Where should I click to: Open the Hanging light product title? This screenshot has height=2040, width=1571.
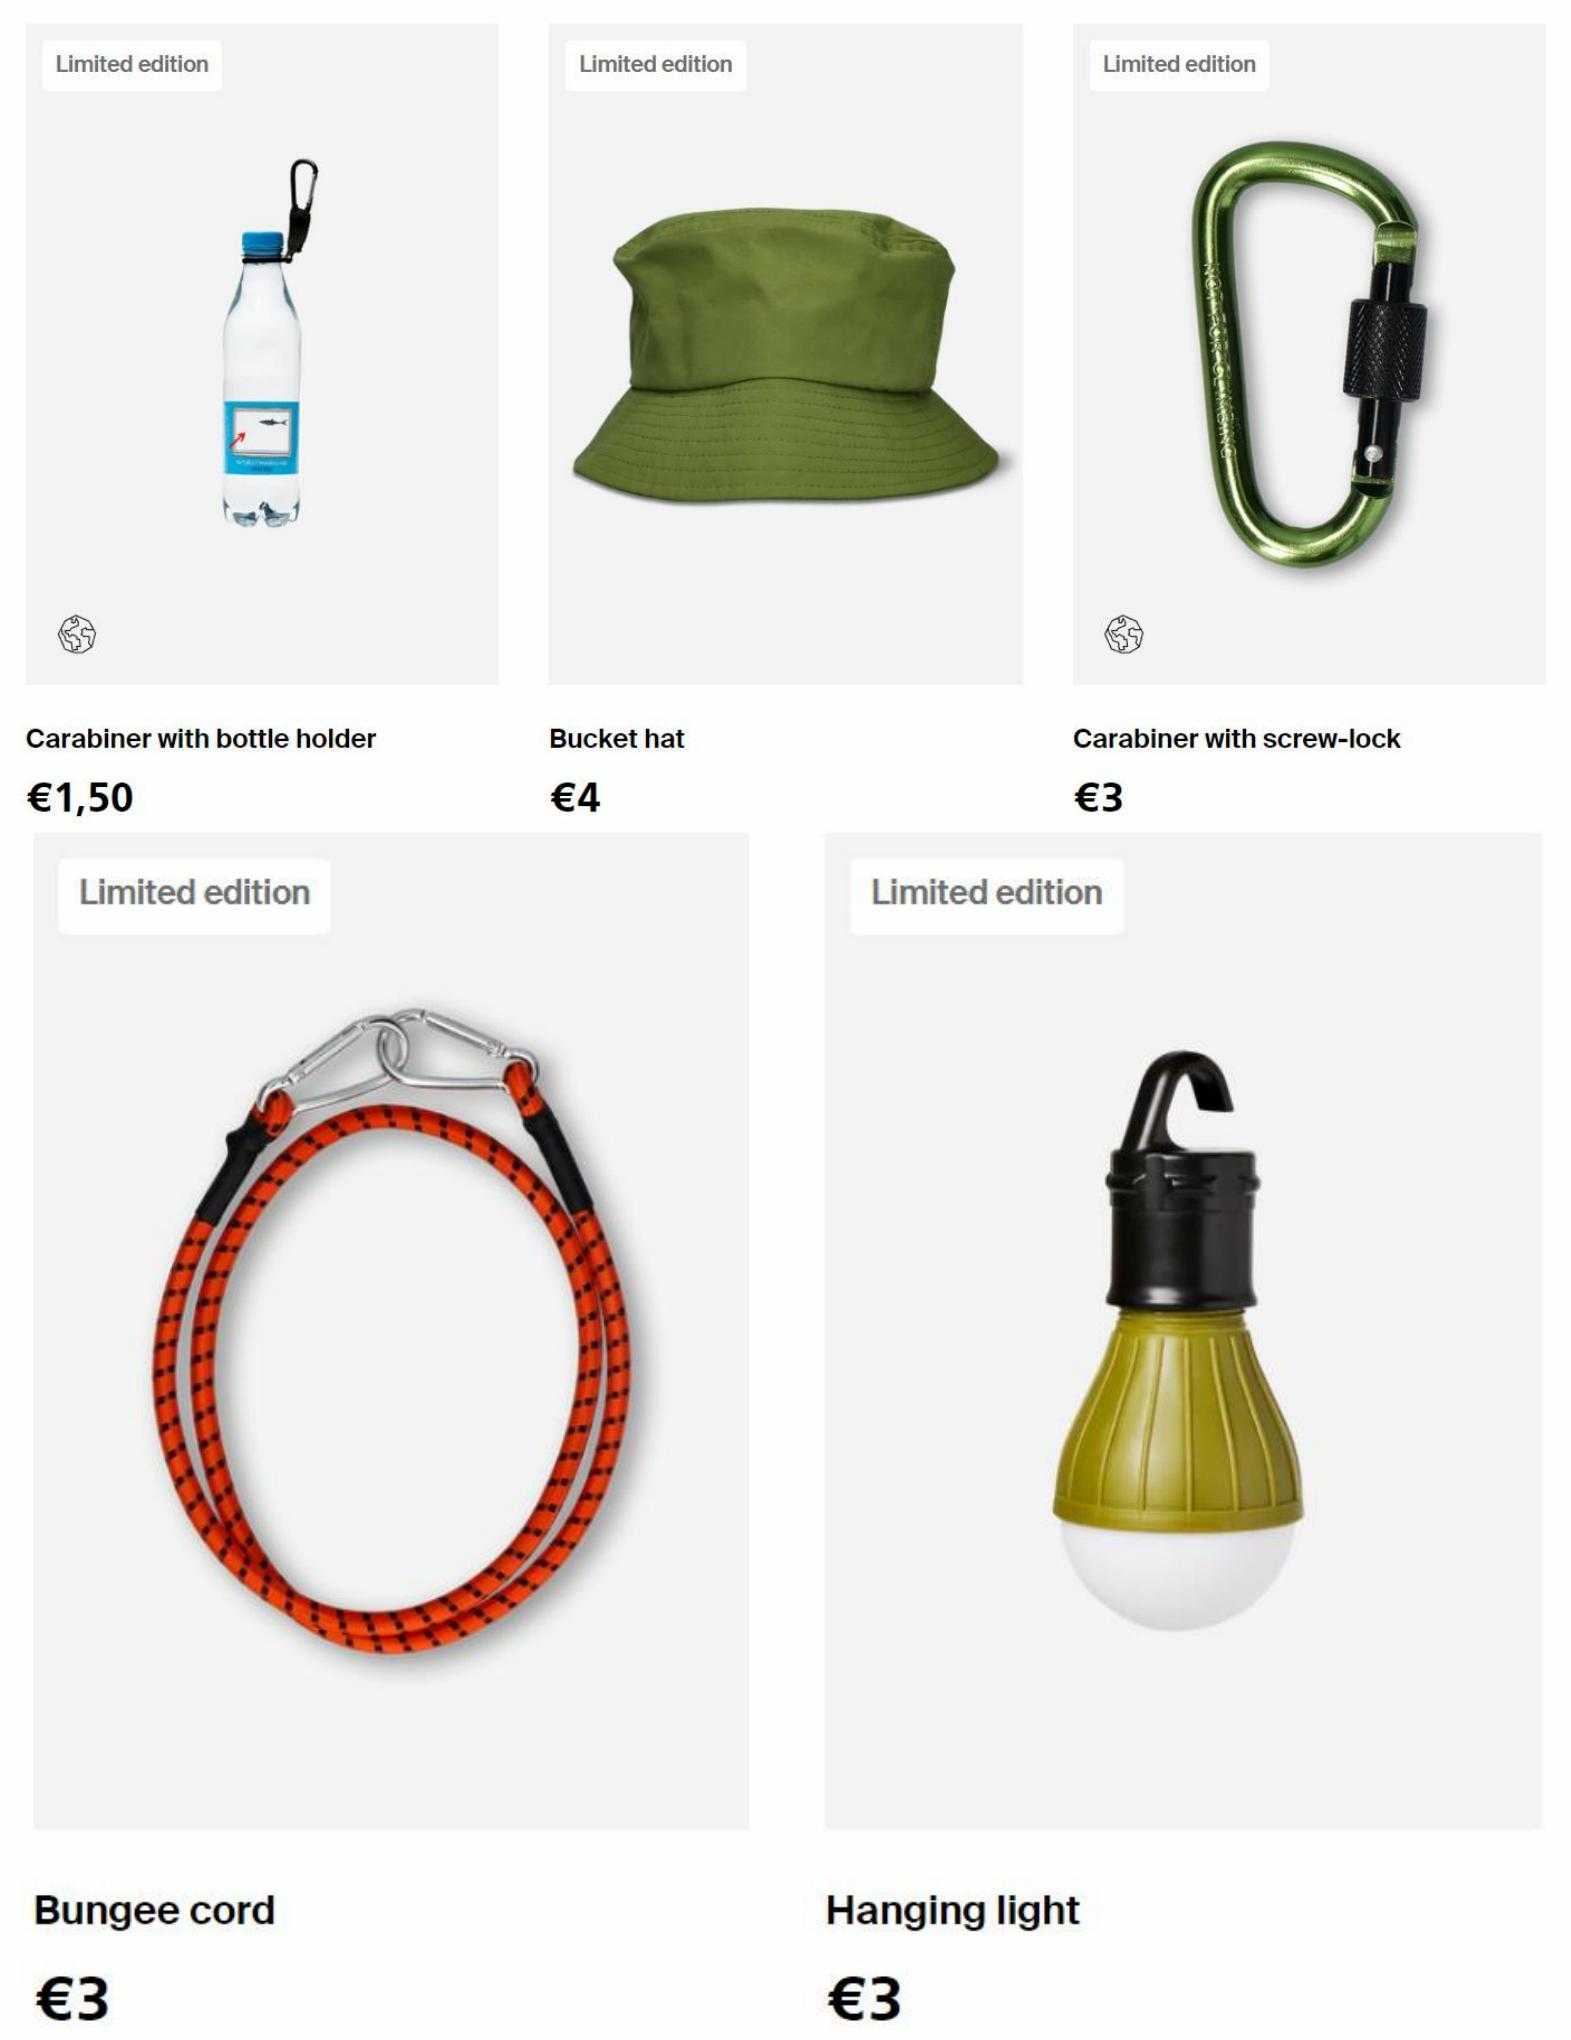coord(952,1910)
